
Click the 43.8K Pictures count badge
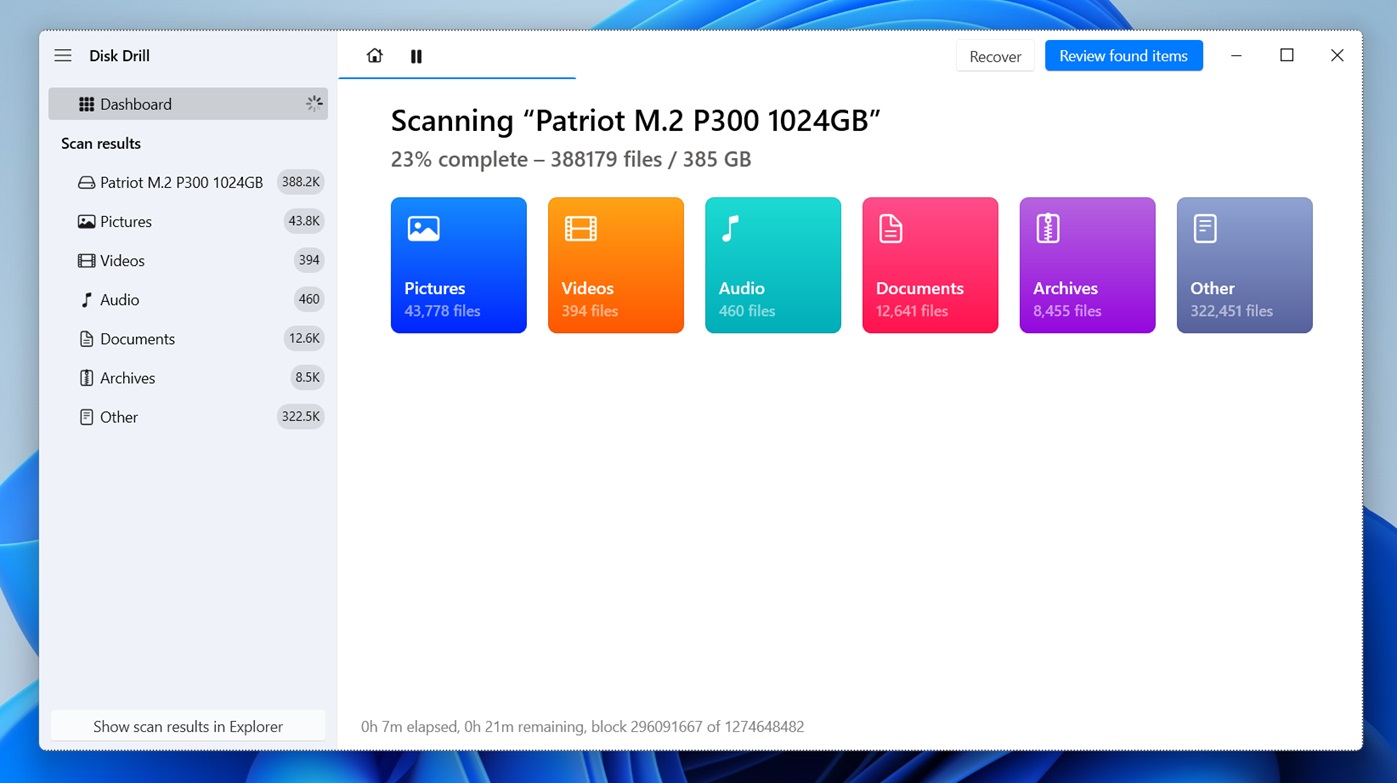tap(304, 221)
